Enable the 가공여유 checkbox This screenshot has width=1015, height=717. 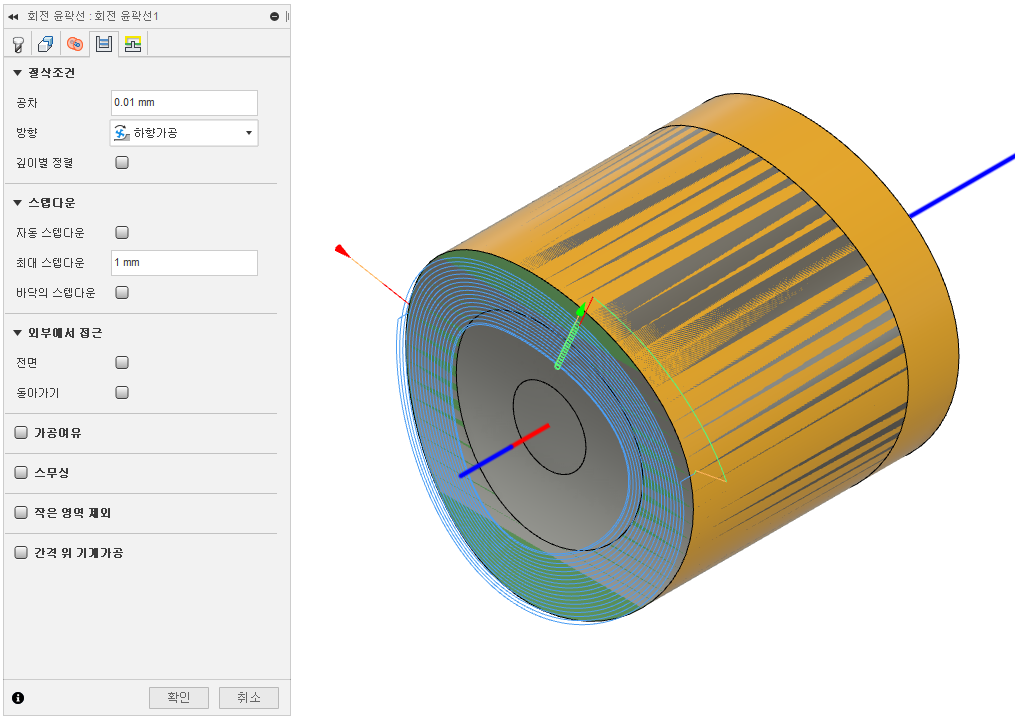(x=21, y=432)
